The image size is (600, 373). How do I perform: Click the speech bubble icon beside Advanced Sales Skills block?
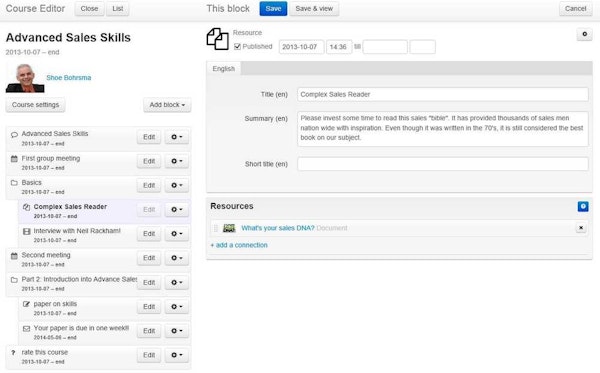click(14, 135)
